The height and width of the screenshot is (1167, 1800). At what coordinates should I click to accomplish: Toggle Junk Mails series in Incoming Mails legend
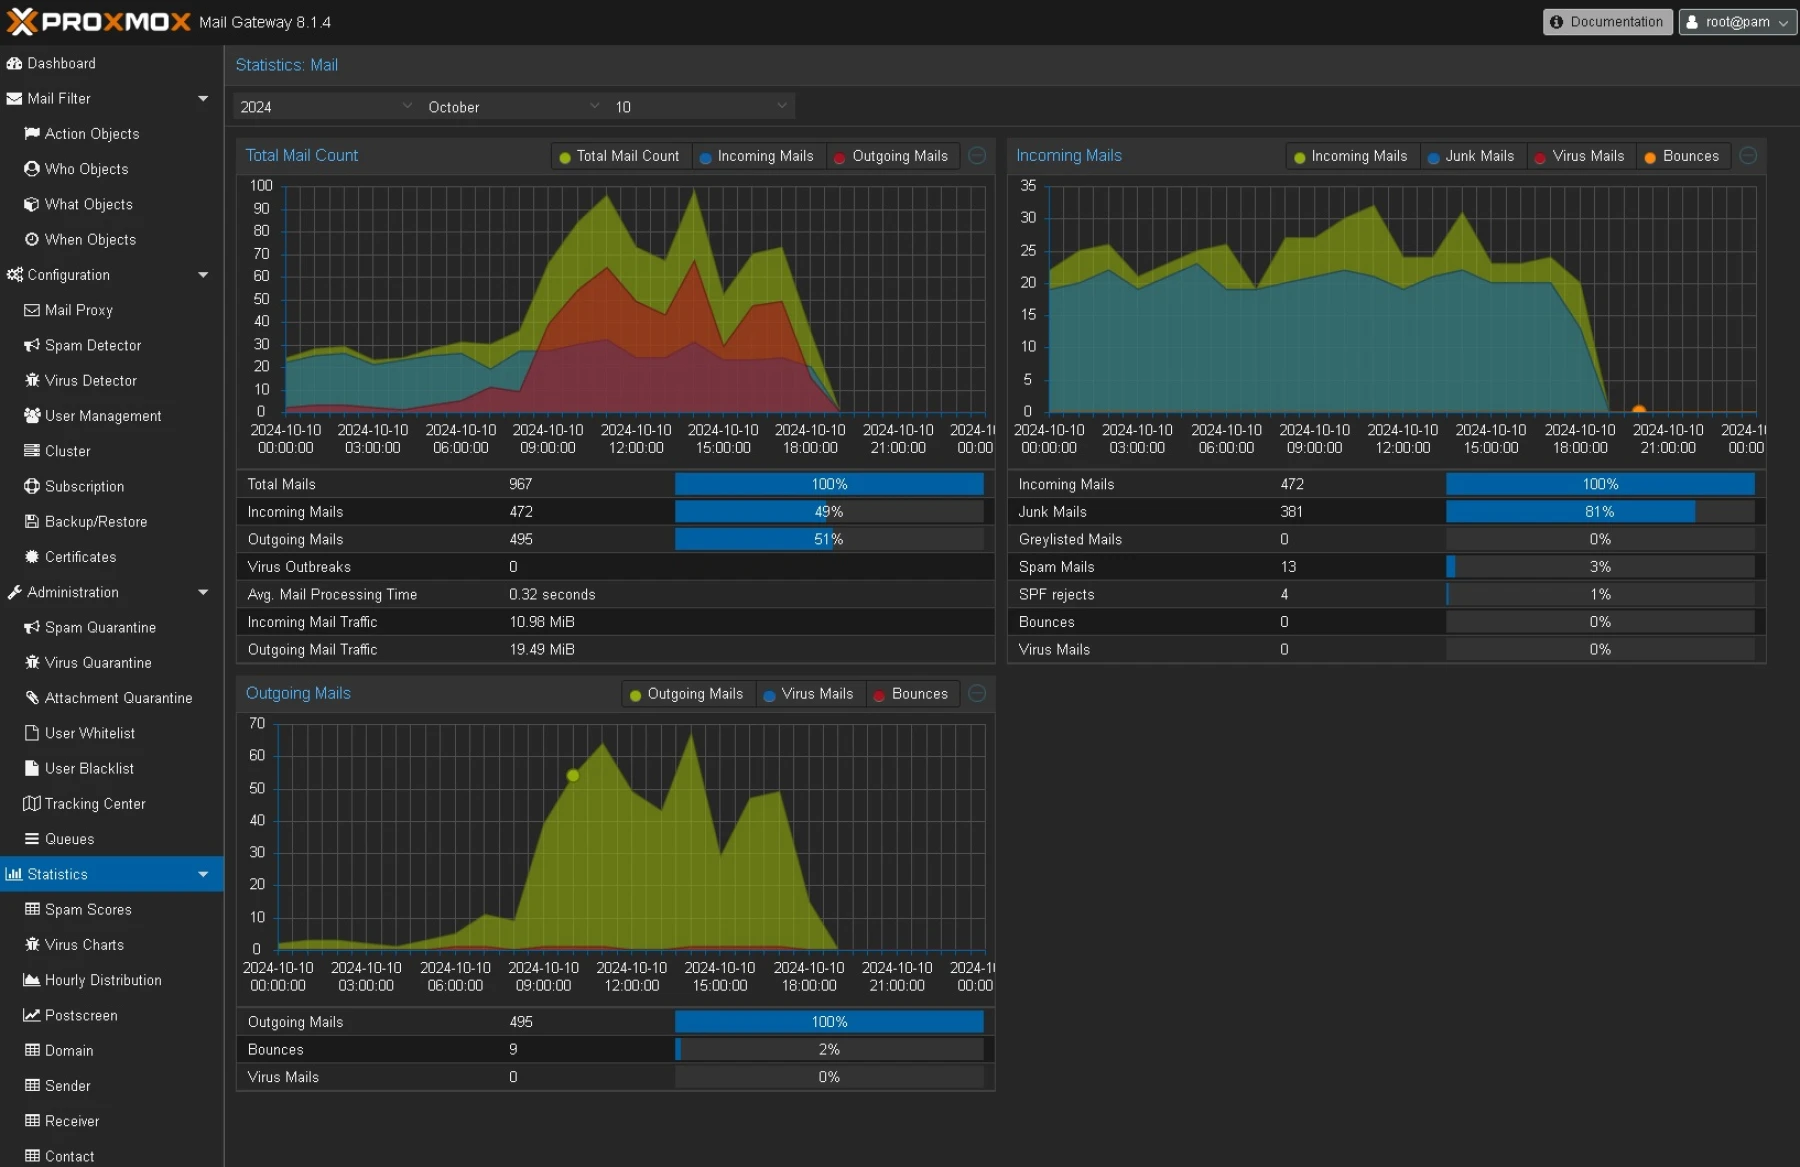1470,156
